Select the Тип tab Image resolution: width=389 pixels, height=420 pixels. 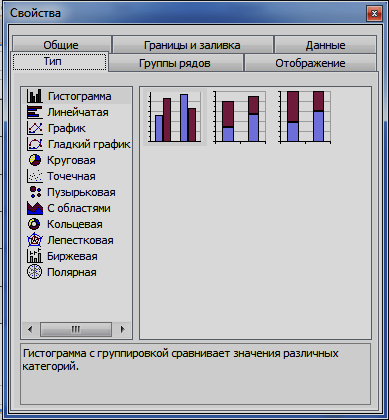pos(59,62)
